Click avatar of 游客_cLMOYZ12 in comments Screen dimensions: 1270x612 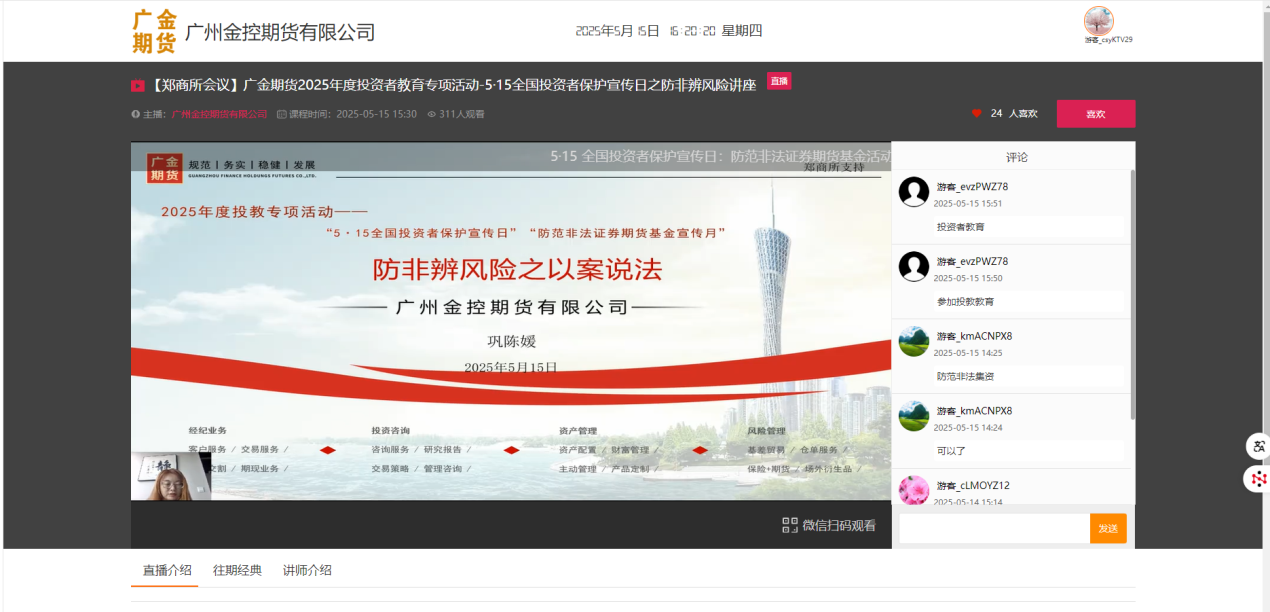914,490
